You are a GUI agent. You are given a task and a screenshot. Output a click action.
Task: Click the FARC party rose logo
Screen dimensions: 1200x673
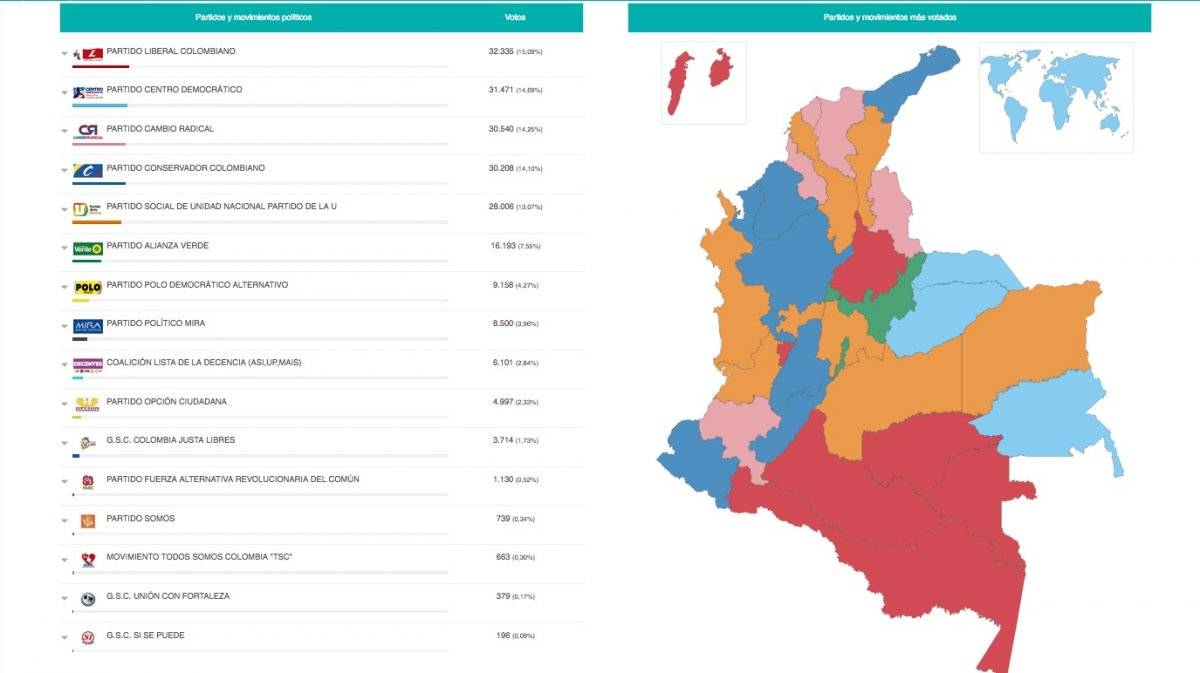pos(88,481)
